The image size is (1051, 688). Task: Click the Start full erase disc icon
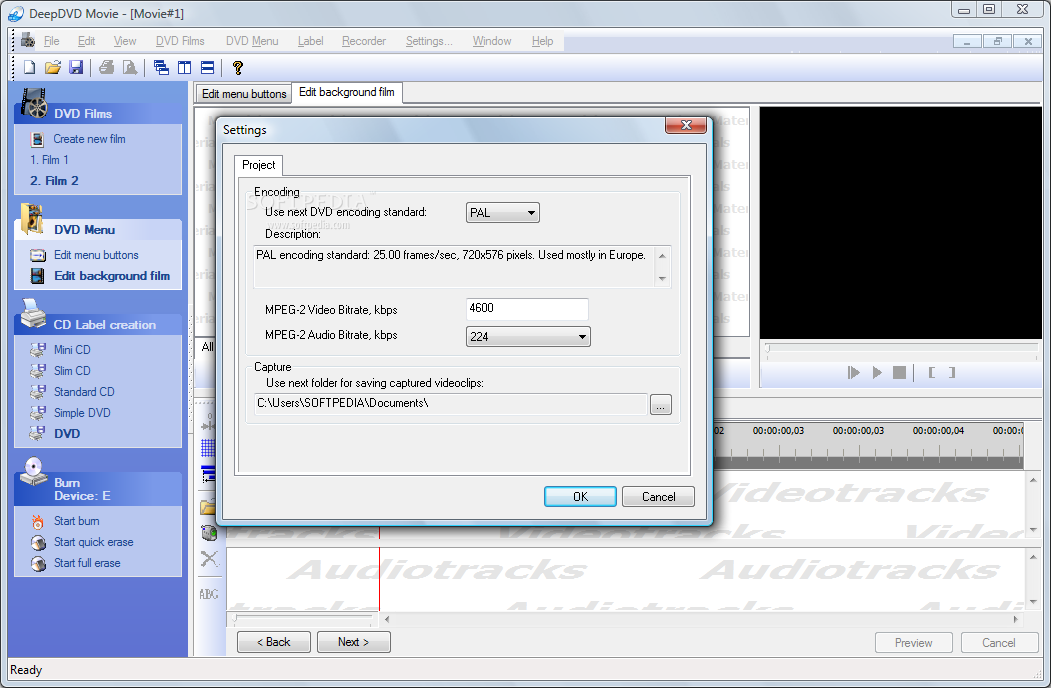38,563
